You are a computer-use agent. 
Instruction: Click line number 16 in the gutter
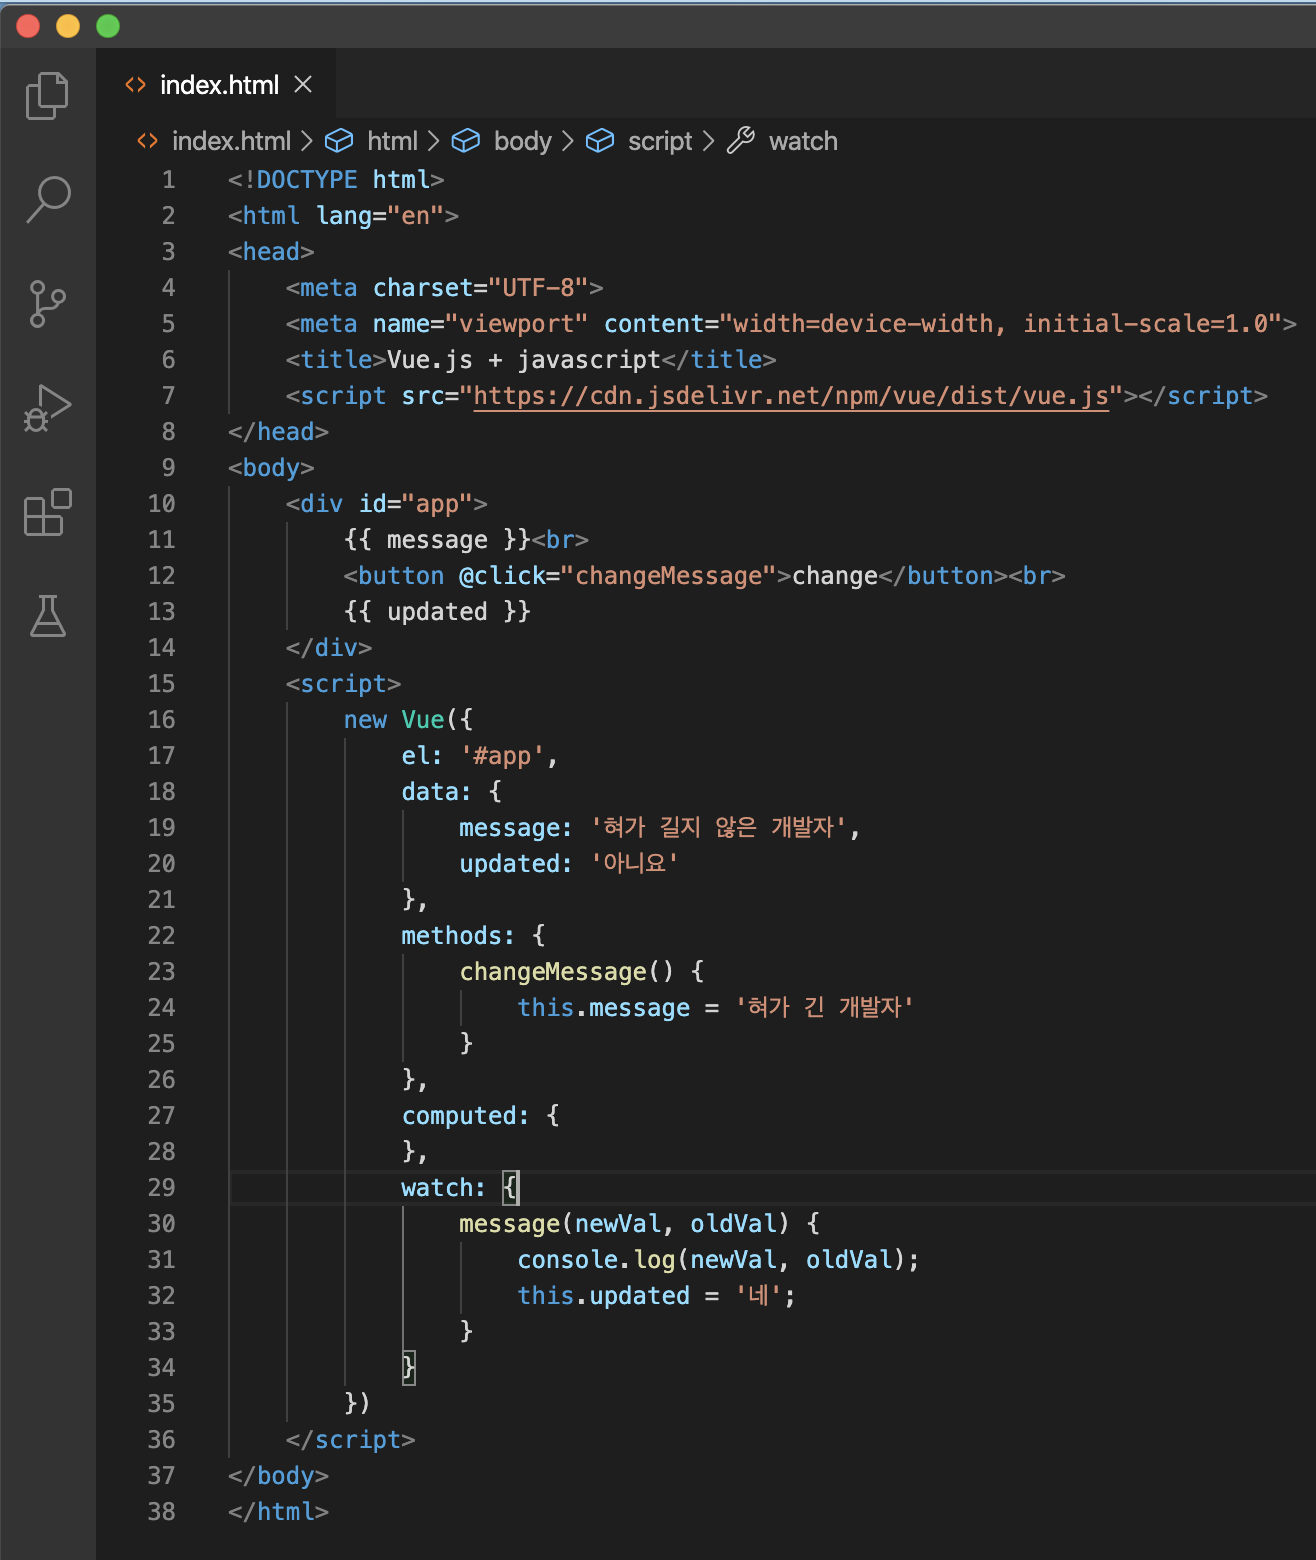click(161, 720)
